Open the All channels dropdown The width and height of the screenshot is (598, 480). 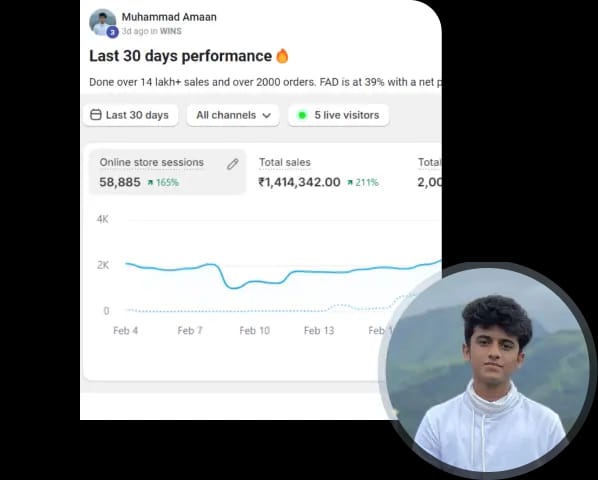click(x=233, y=115)
